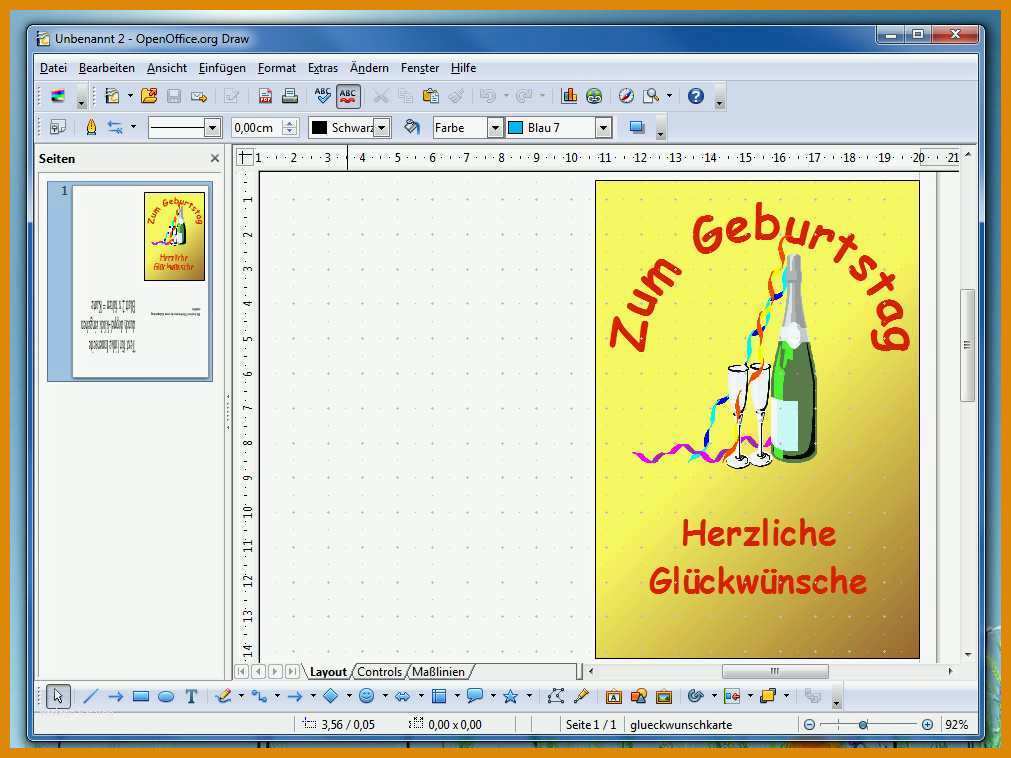Open the Hilfe menu
Screen dimensions: 1011x758
tap(463, 68)
